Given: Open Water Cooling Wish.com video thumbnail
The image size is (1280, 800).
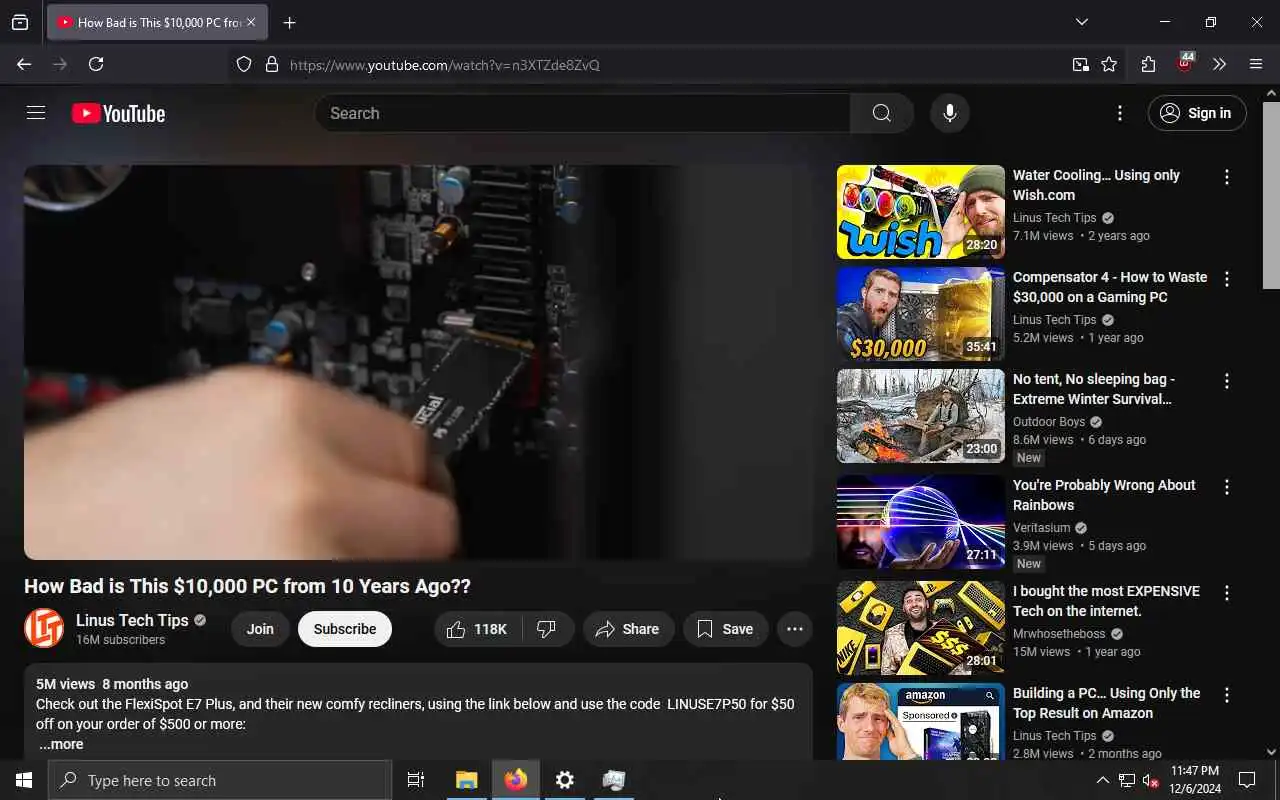Looking at the screenshot, I should click(921, 212).
